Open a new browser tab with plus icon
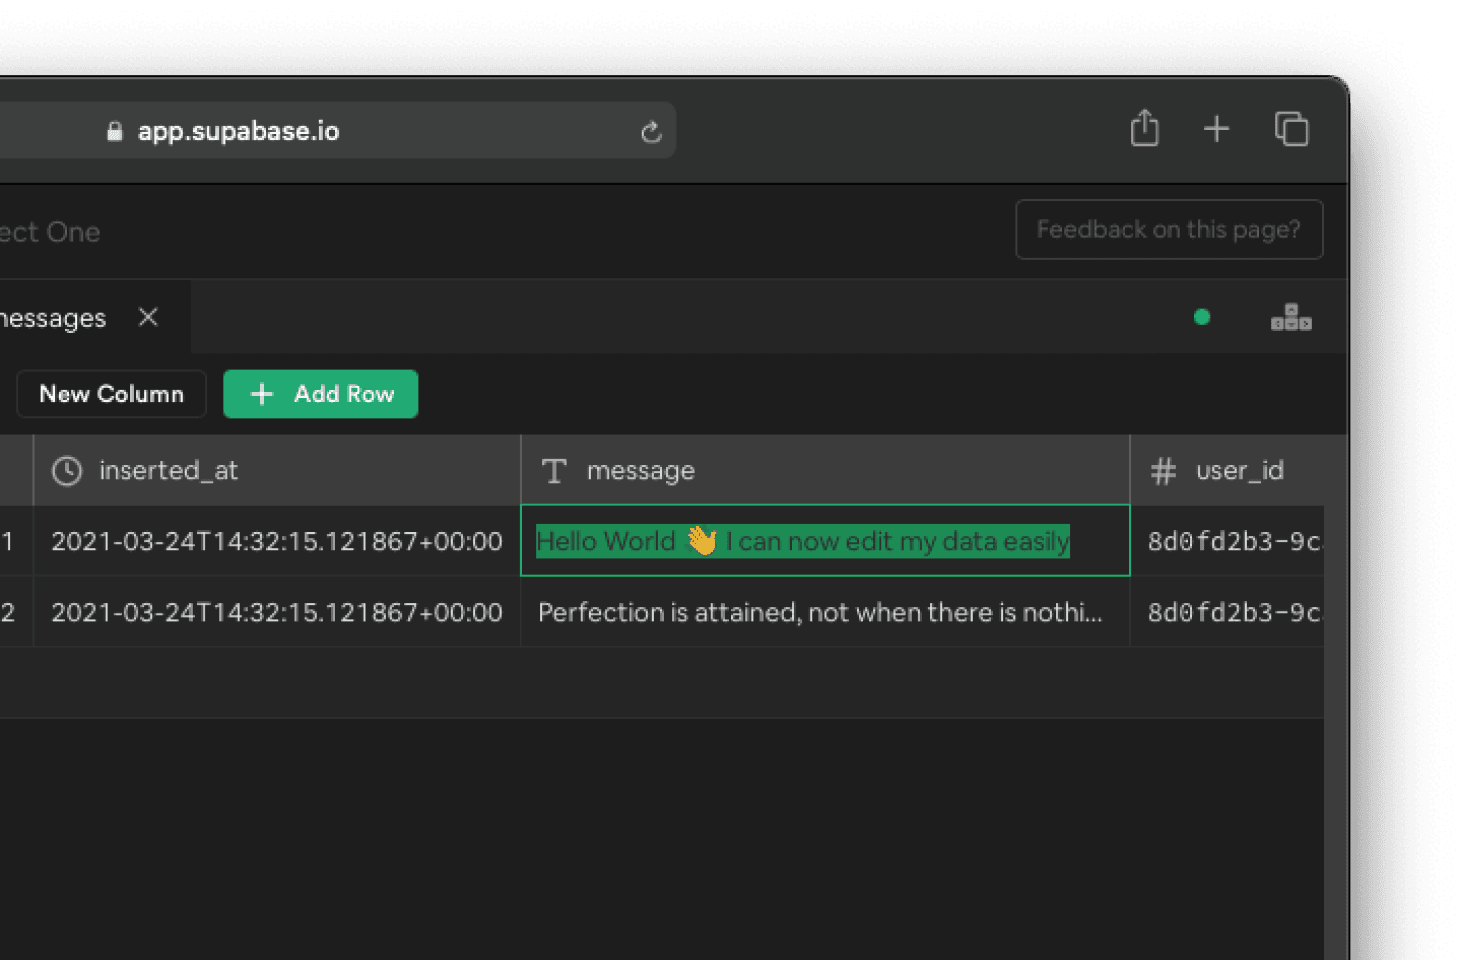 click(1216, 129)
